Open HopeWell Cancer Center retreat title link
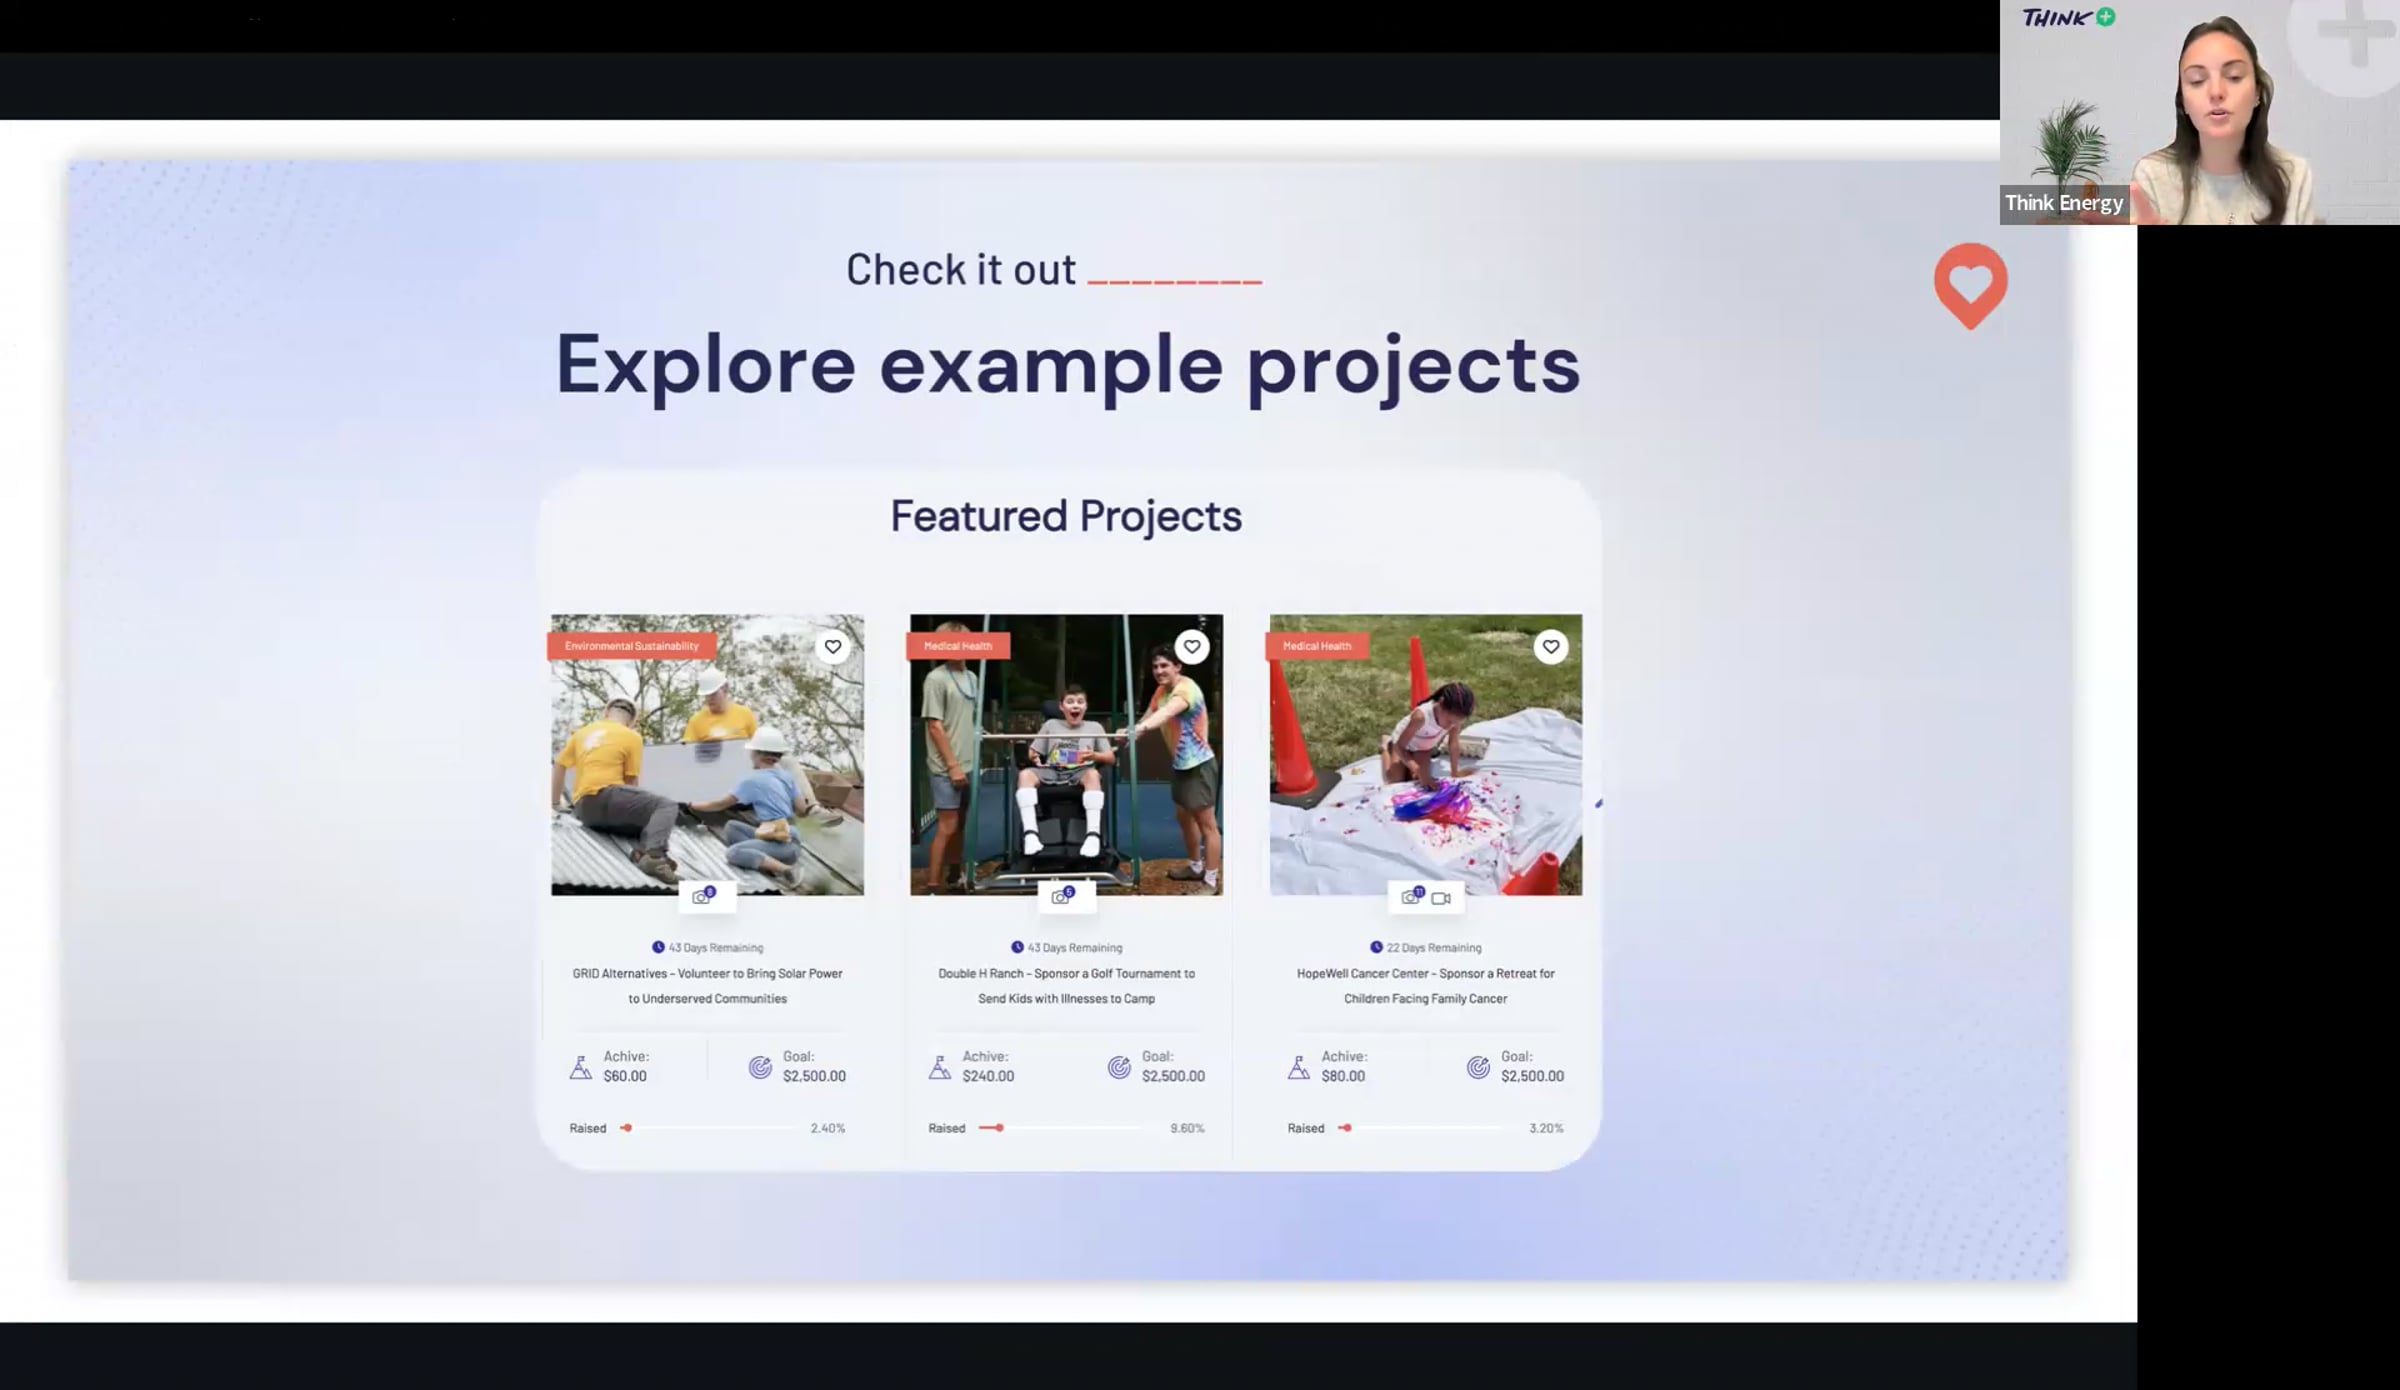This screenshot has width=2400, height=1390. click(1425, 985)
